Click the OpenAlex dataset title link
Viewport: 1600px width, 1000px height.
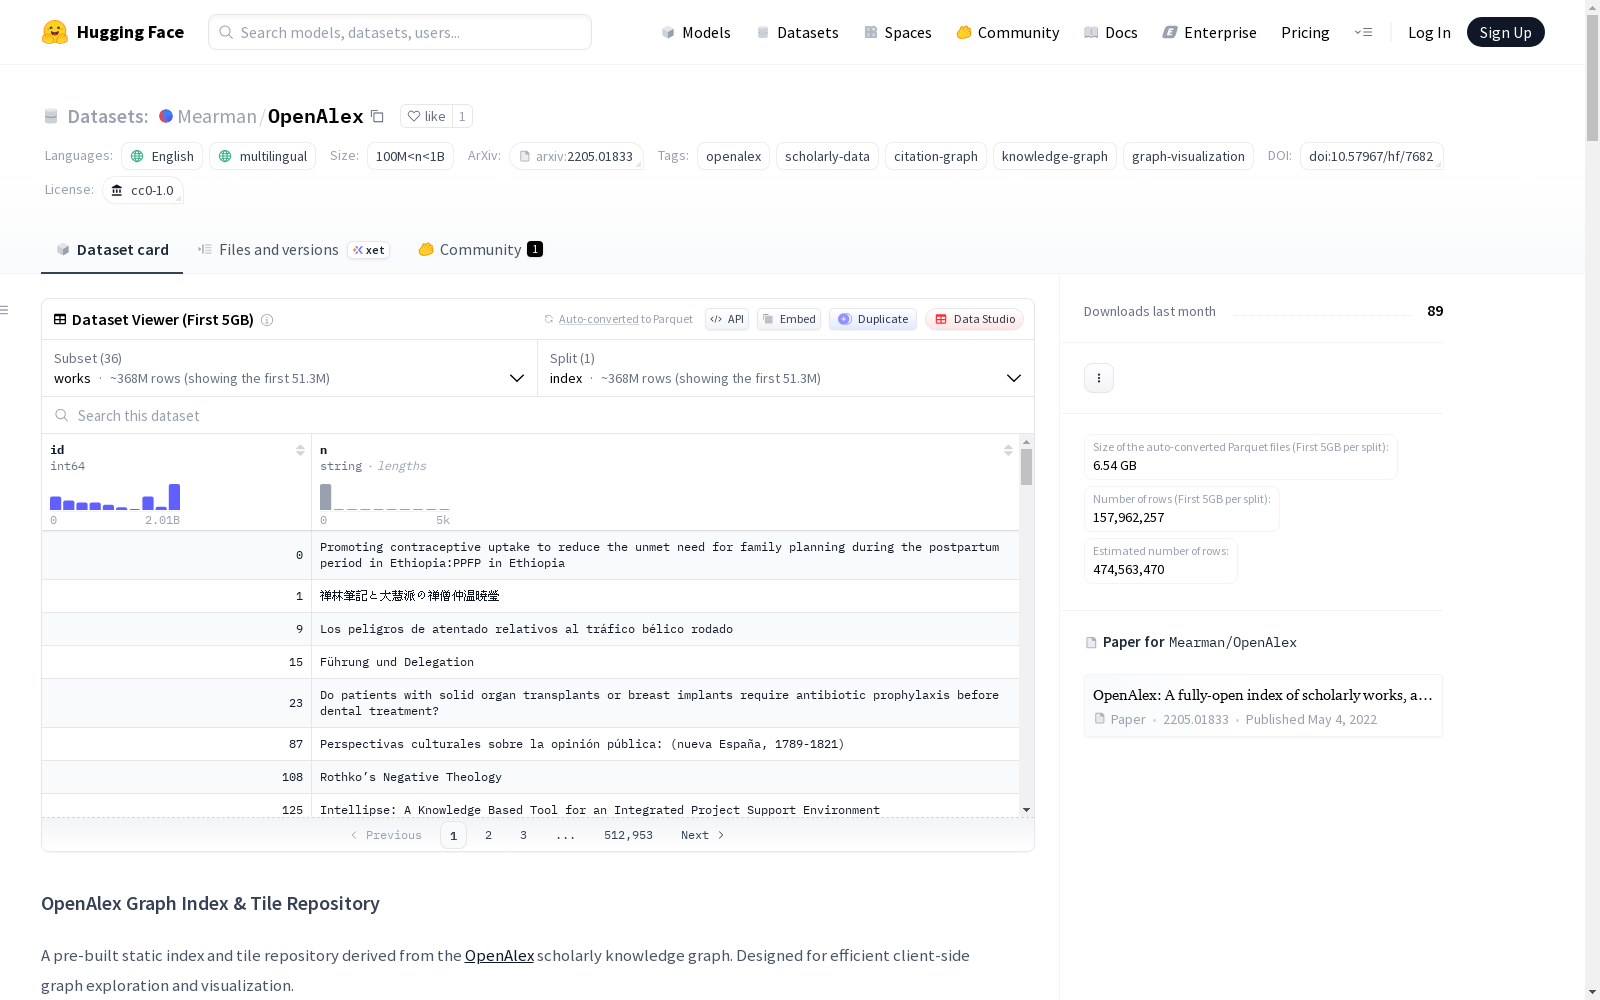pos(315,116)
